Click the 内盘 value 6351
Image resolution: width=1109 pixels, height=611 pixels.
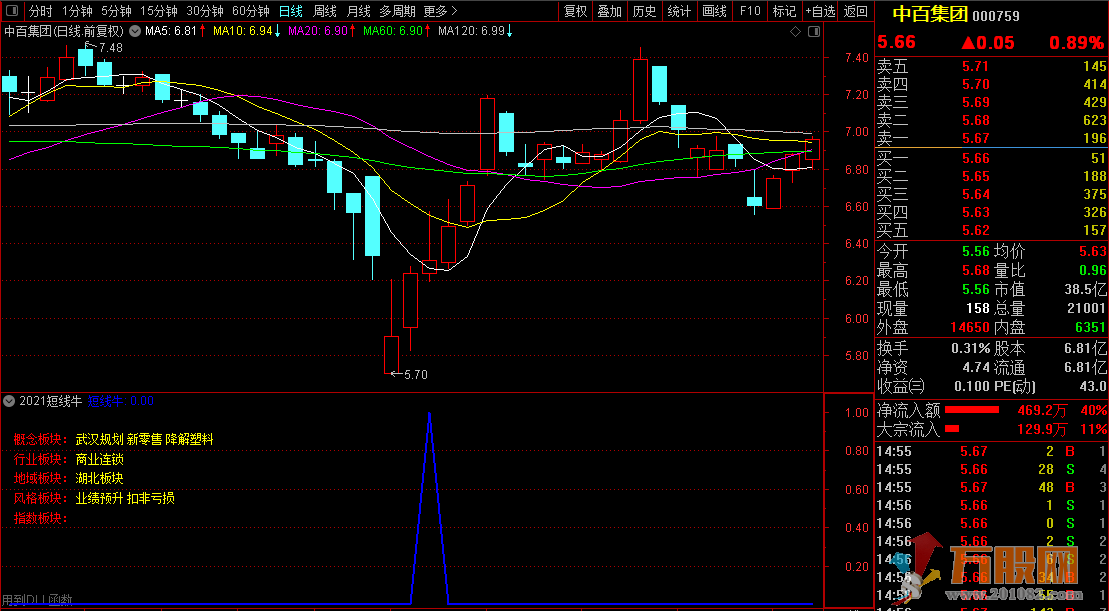pyautogui.click(x=1090, y=327)
